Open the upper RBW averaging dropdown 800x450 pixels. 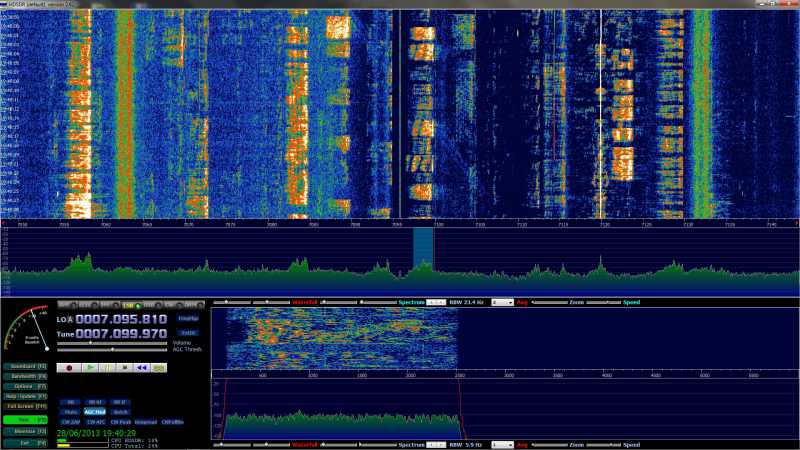click(x=502, y=301)
